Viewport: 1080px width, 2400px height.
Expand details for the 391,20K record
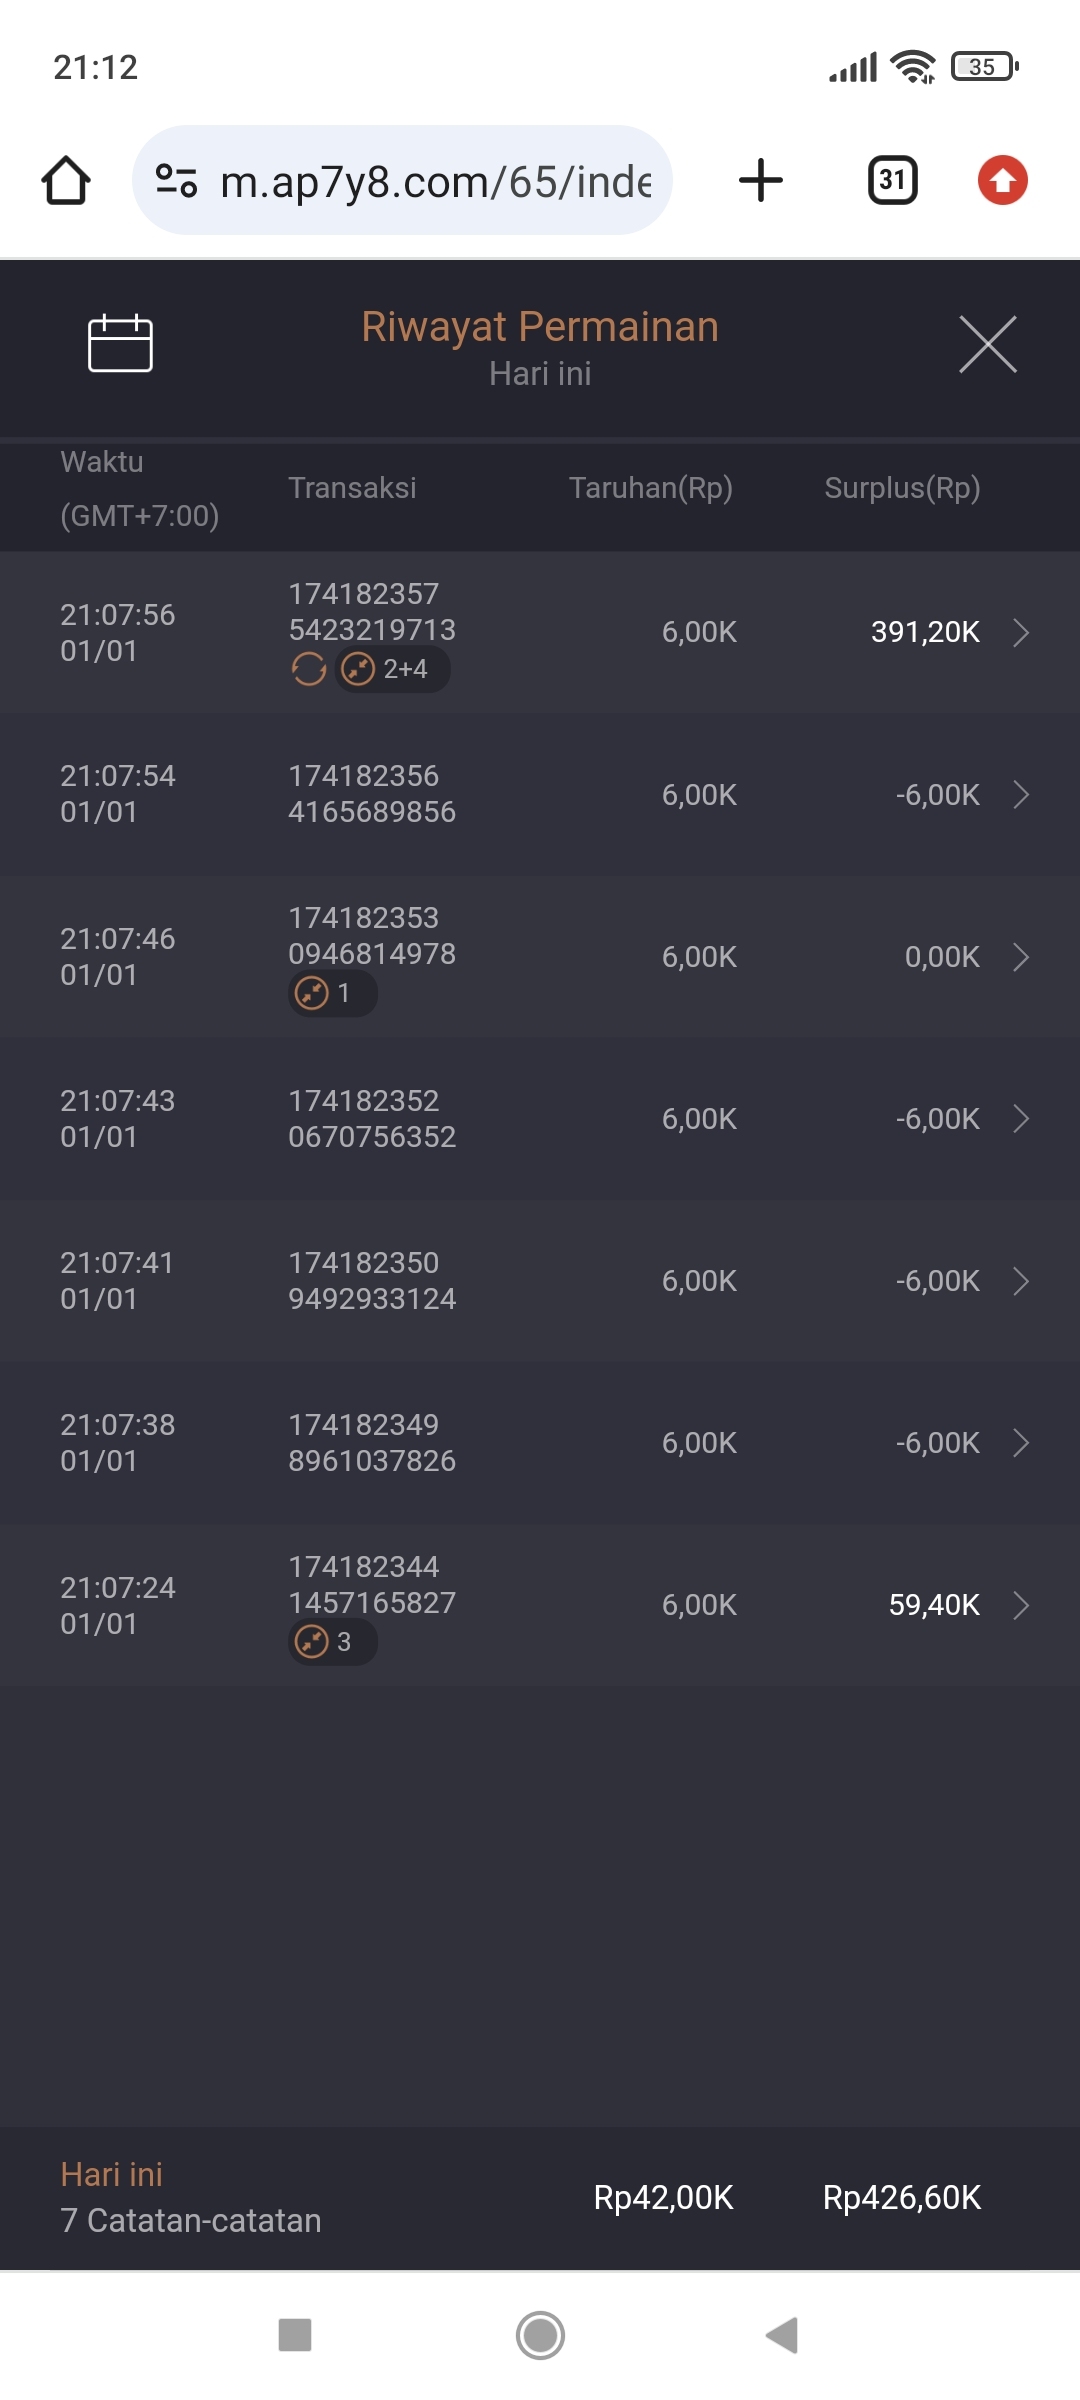[1020, 632]
